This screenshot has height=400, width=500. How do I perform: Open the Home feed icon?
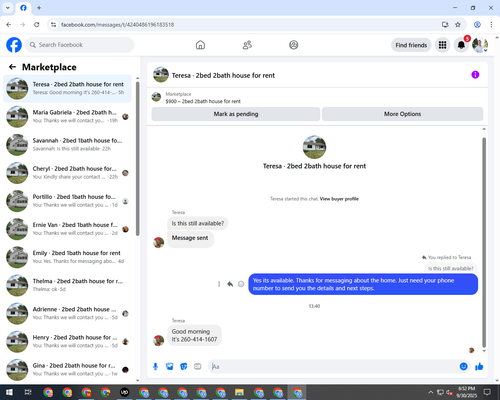click(200, 45)
